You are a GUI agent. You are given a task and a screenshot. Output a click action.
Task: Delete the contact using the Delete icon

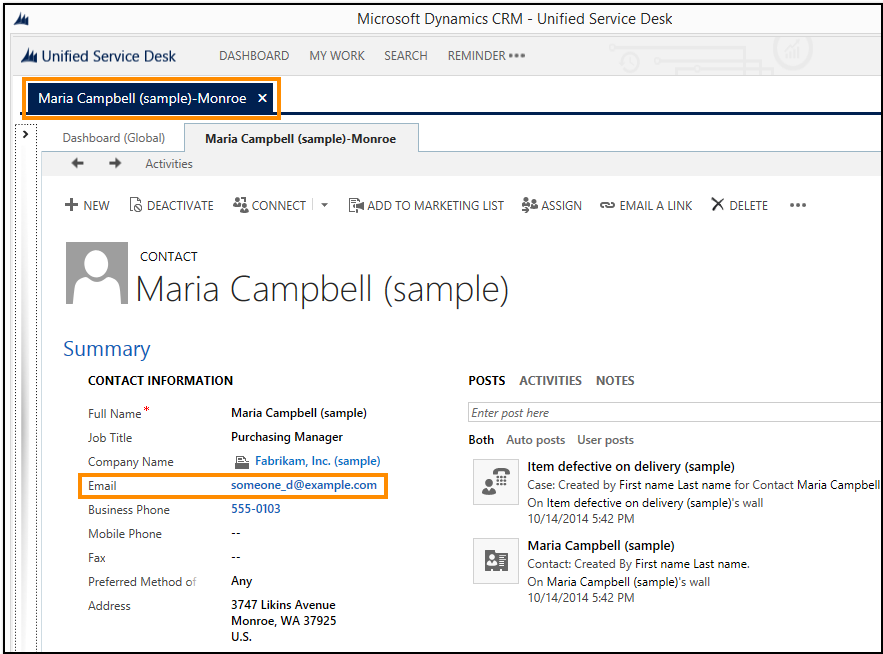739,205
